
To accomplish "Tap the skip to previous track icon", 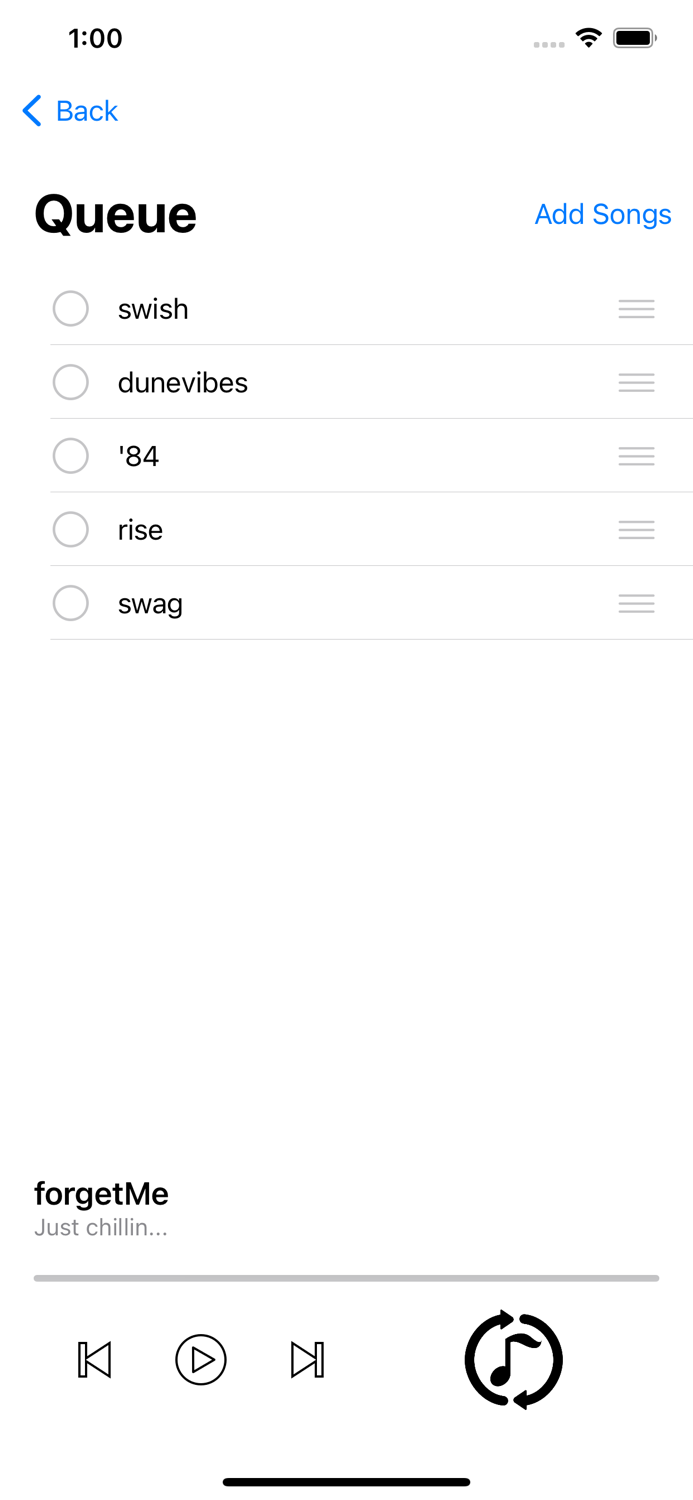I will [95, 1360].
